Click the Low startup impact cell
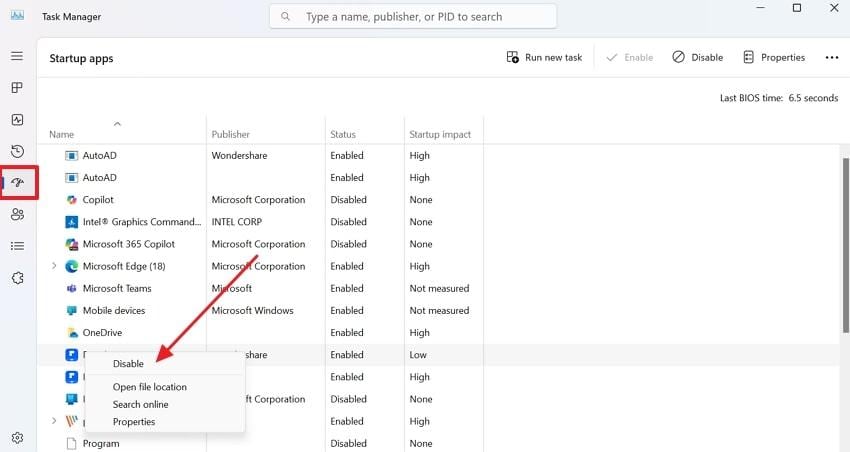Viewport: 850px width, 452px height. point(418,355)
